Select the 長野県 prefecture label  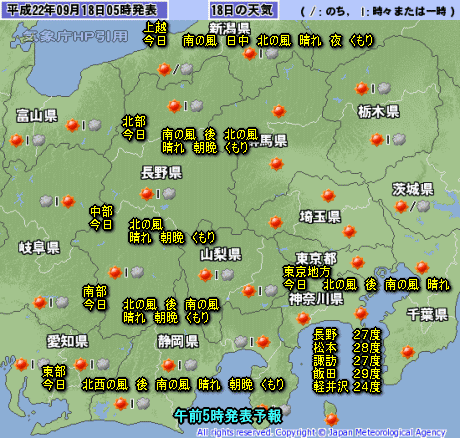tap(161, 173)
